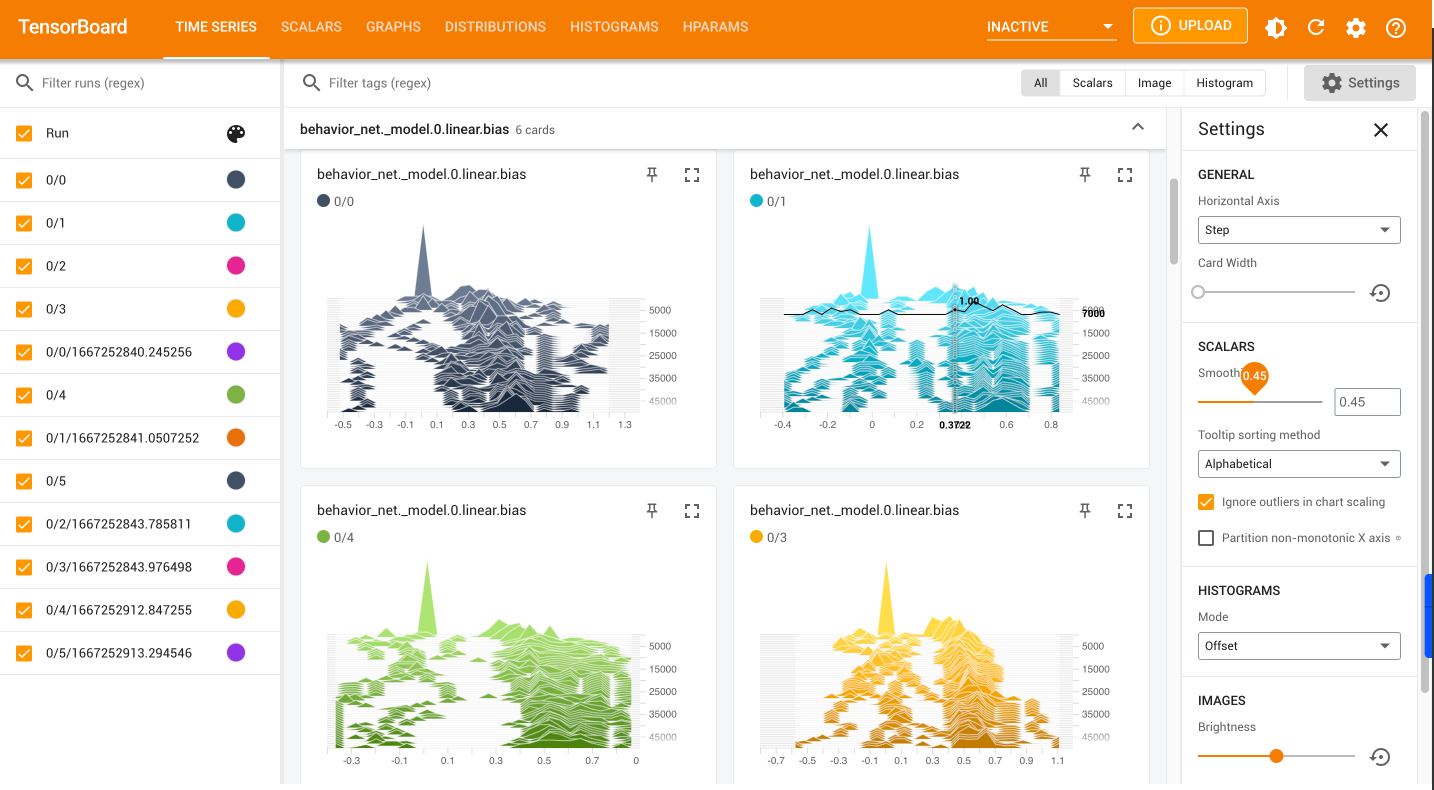Switch to the GRAPHS tab
Viewport: 1434px width, 790px height.
click(x=393, y=27)
